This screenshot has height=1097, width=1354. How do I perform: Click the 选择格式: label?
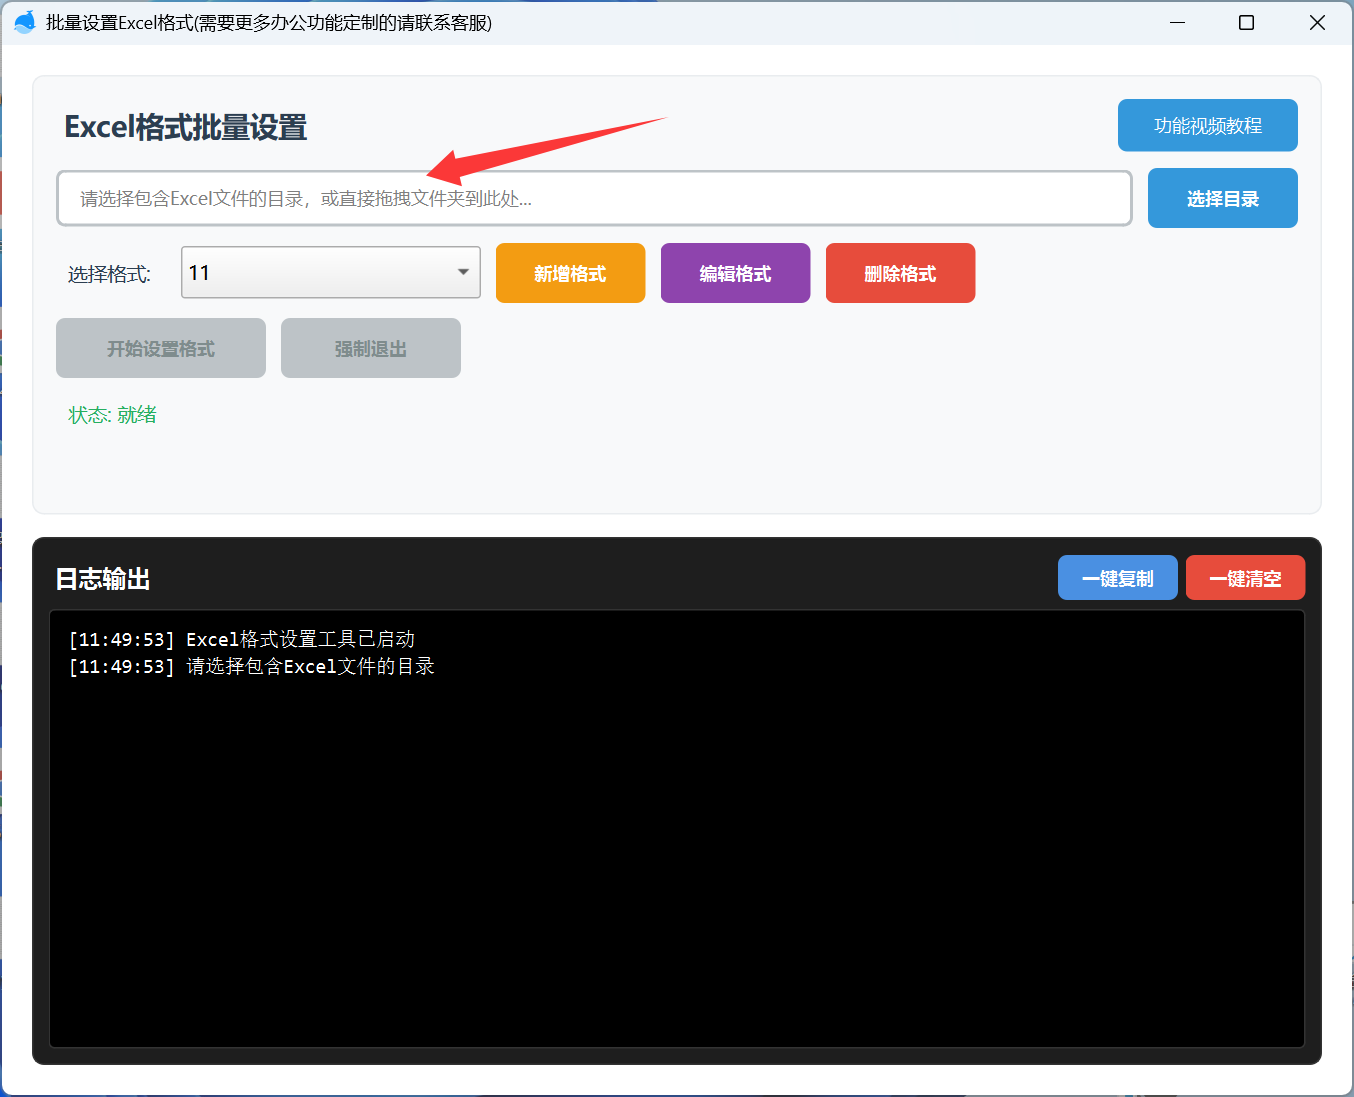[109, 274]
